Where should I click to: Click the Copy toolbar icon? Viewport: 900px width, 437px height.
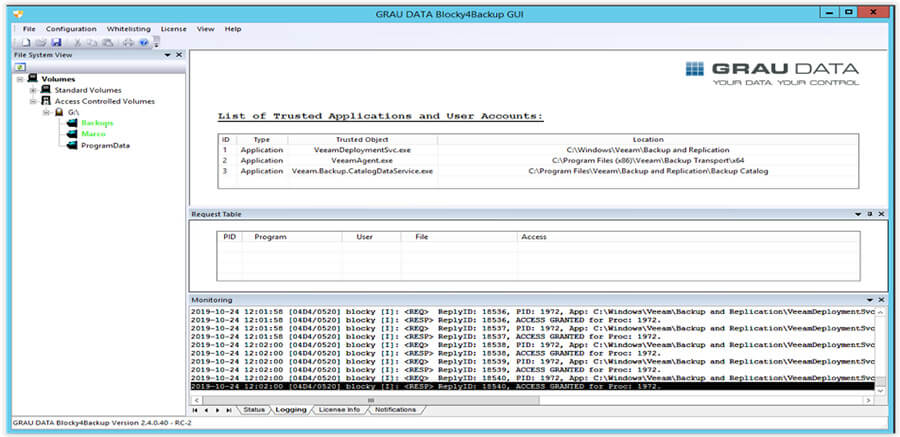[x=92, y=42]
